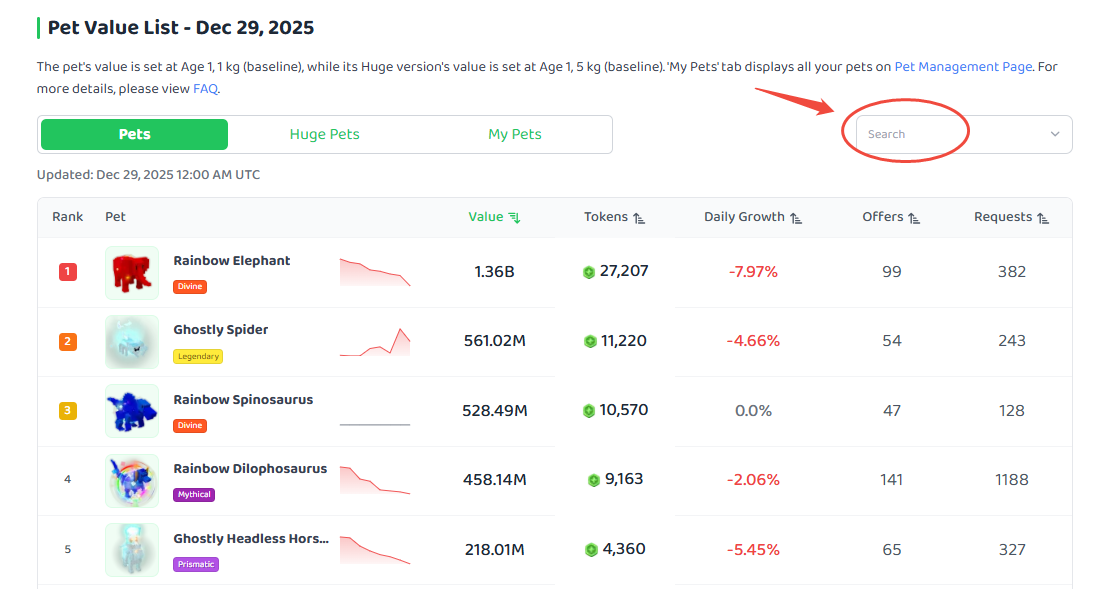The image size is (1102, 589).
Task: Switch to the My Pets tab
Action: (515, 134)
